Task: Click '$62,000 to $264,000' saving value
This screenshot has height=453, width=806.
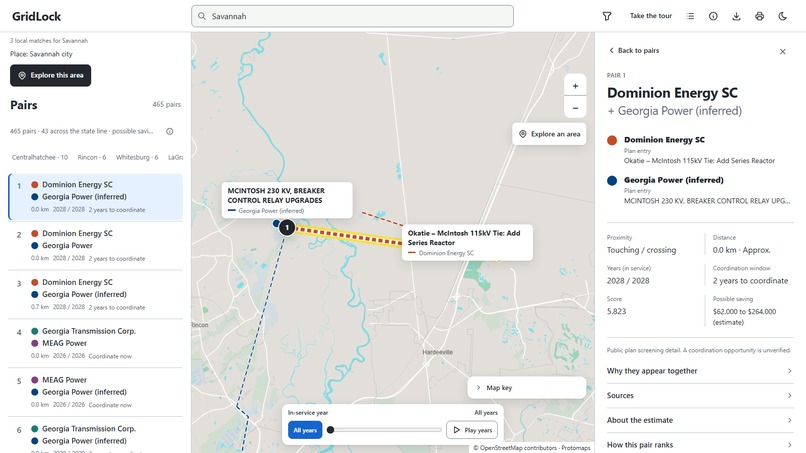Action: coord(744,312)
